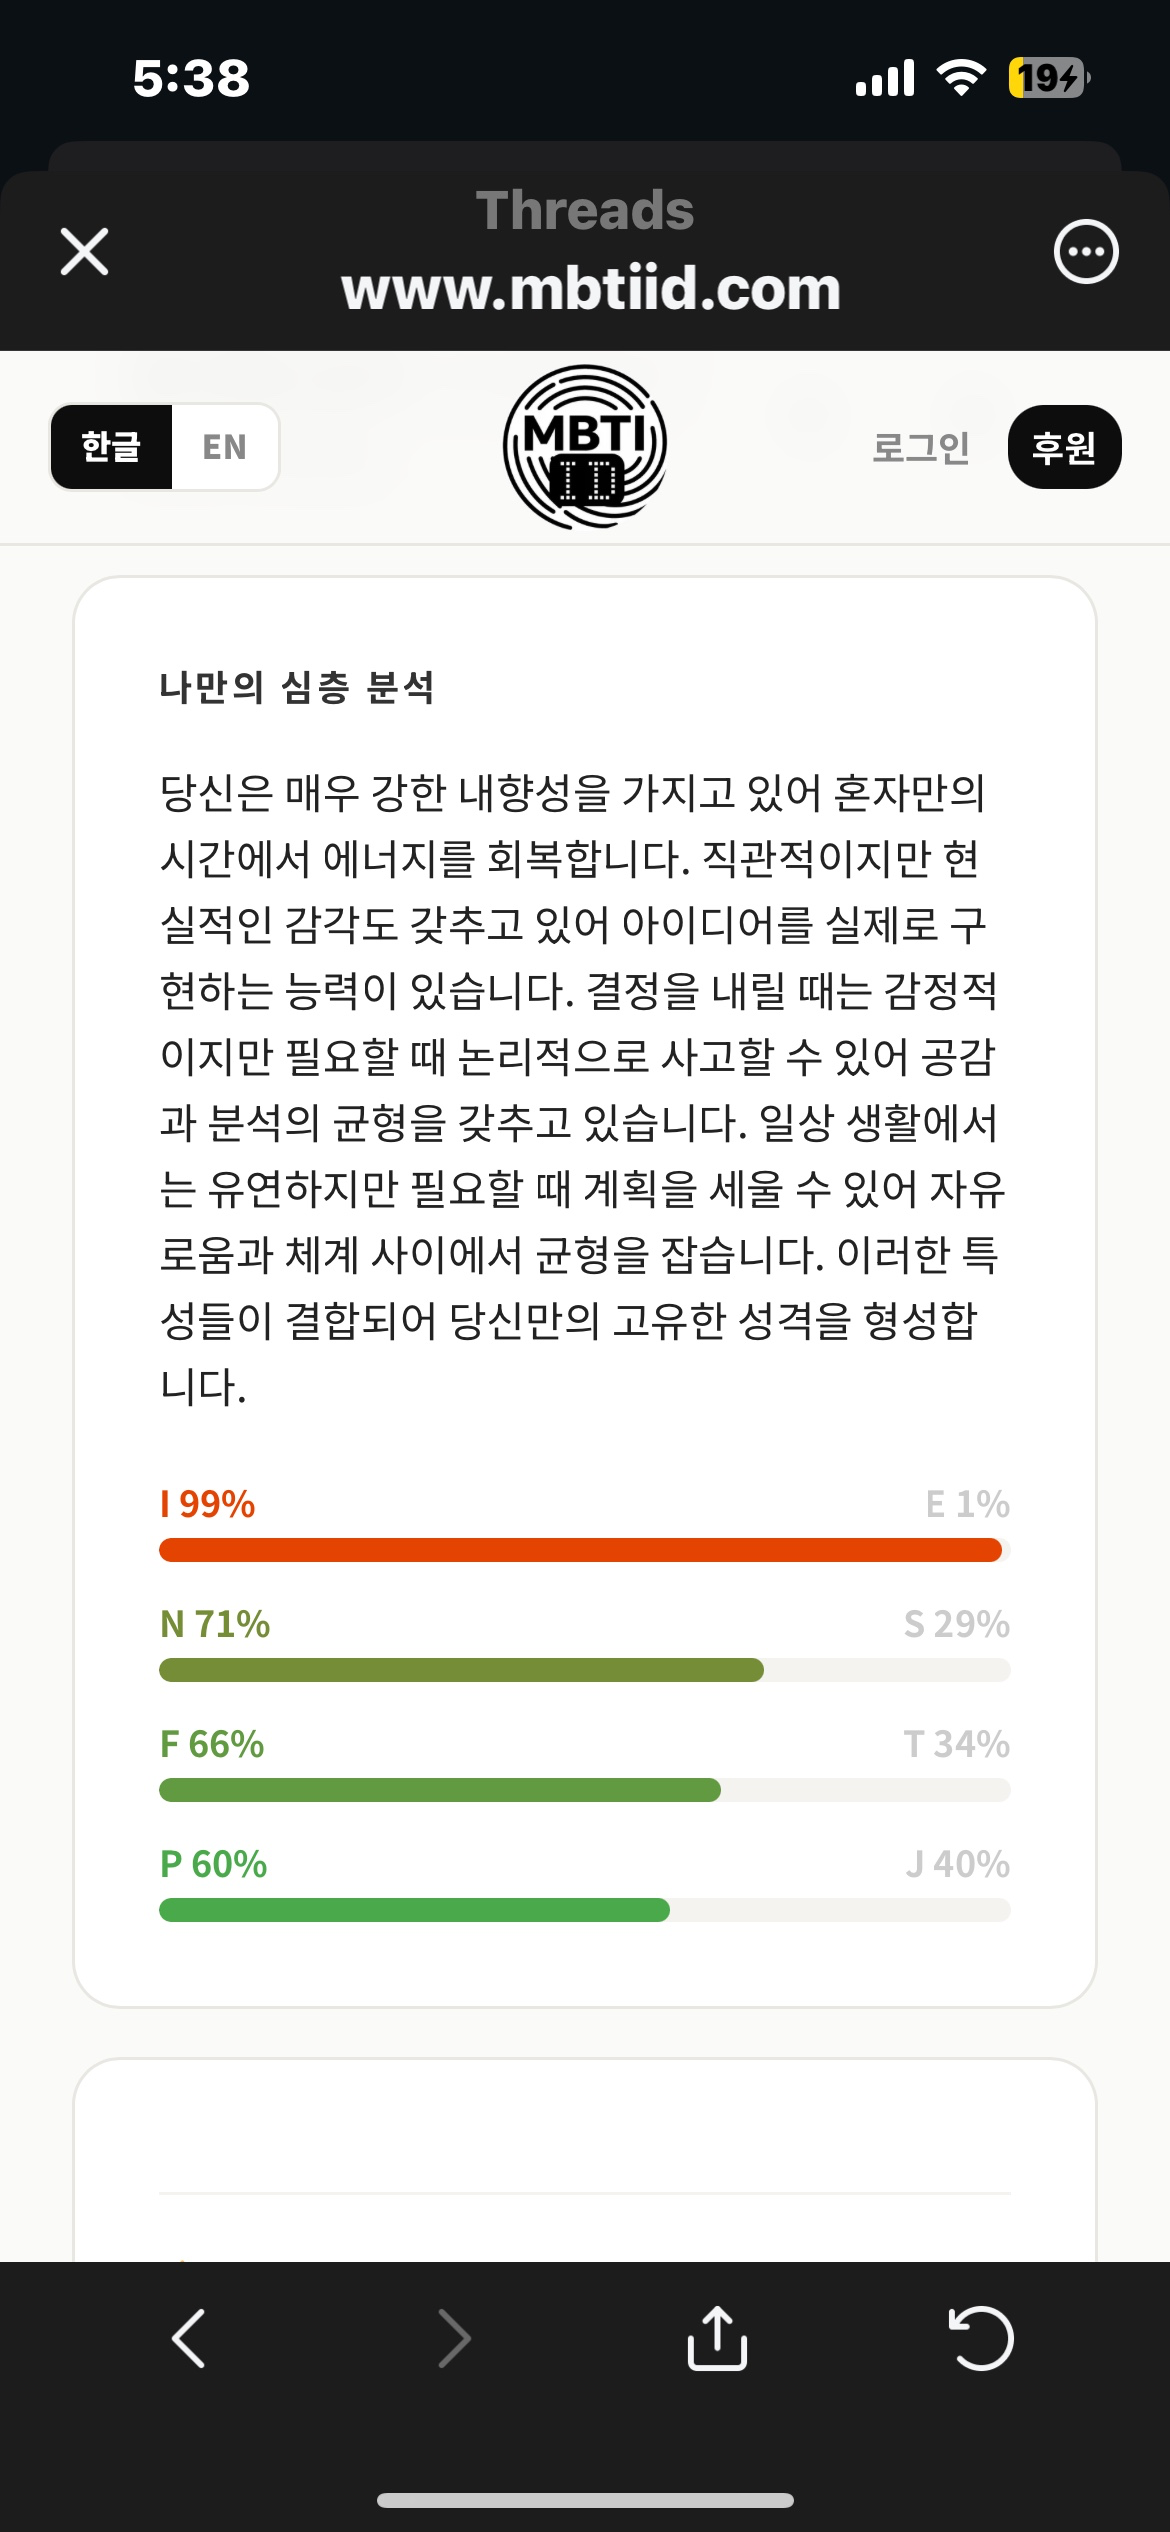The height and width of the screenshot is (2532, 1170).
Task: Open the 로그인 login link
Action: tap(920, 447)
